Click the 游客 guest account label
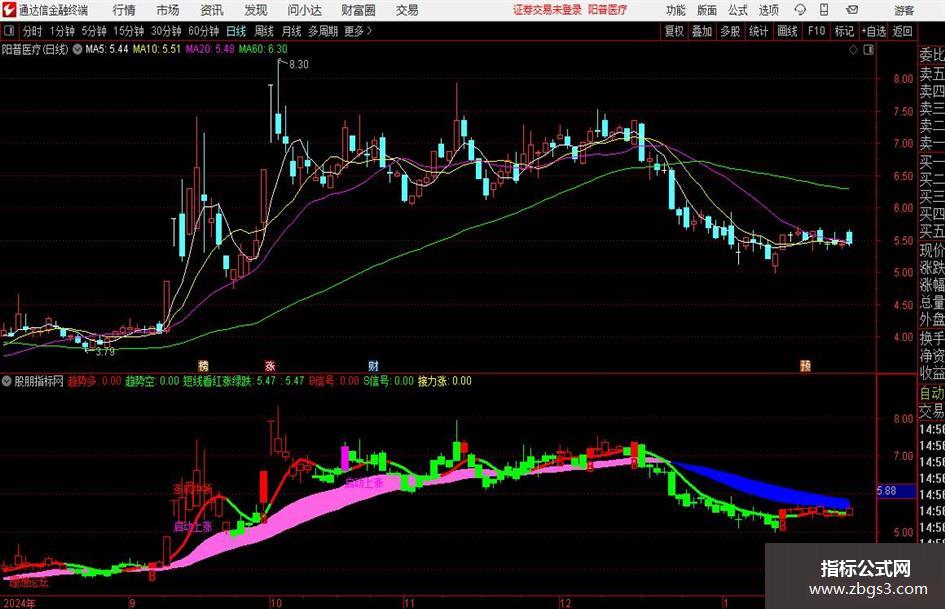 [x=904, y=10]
